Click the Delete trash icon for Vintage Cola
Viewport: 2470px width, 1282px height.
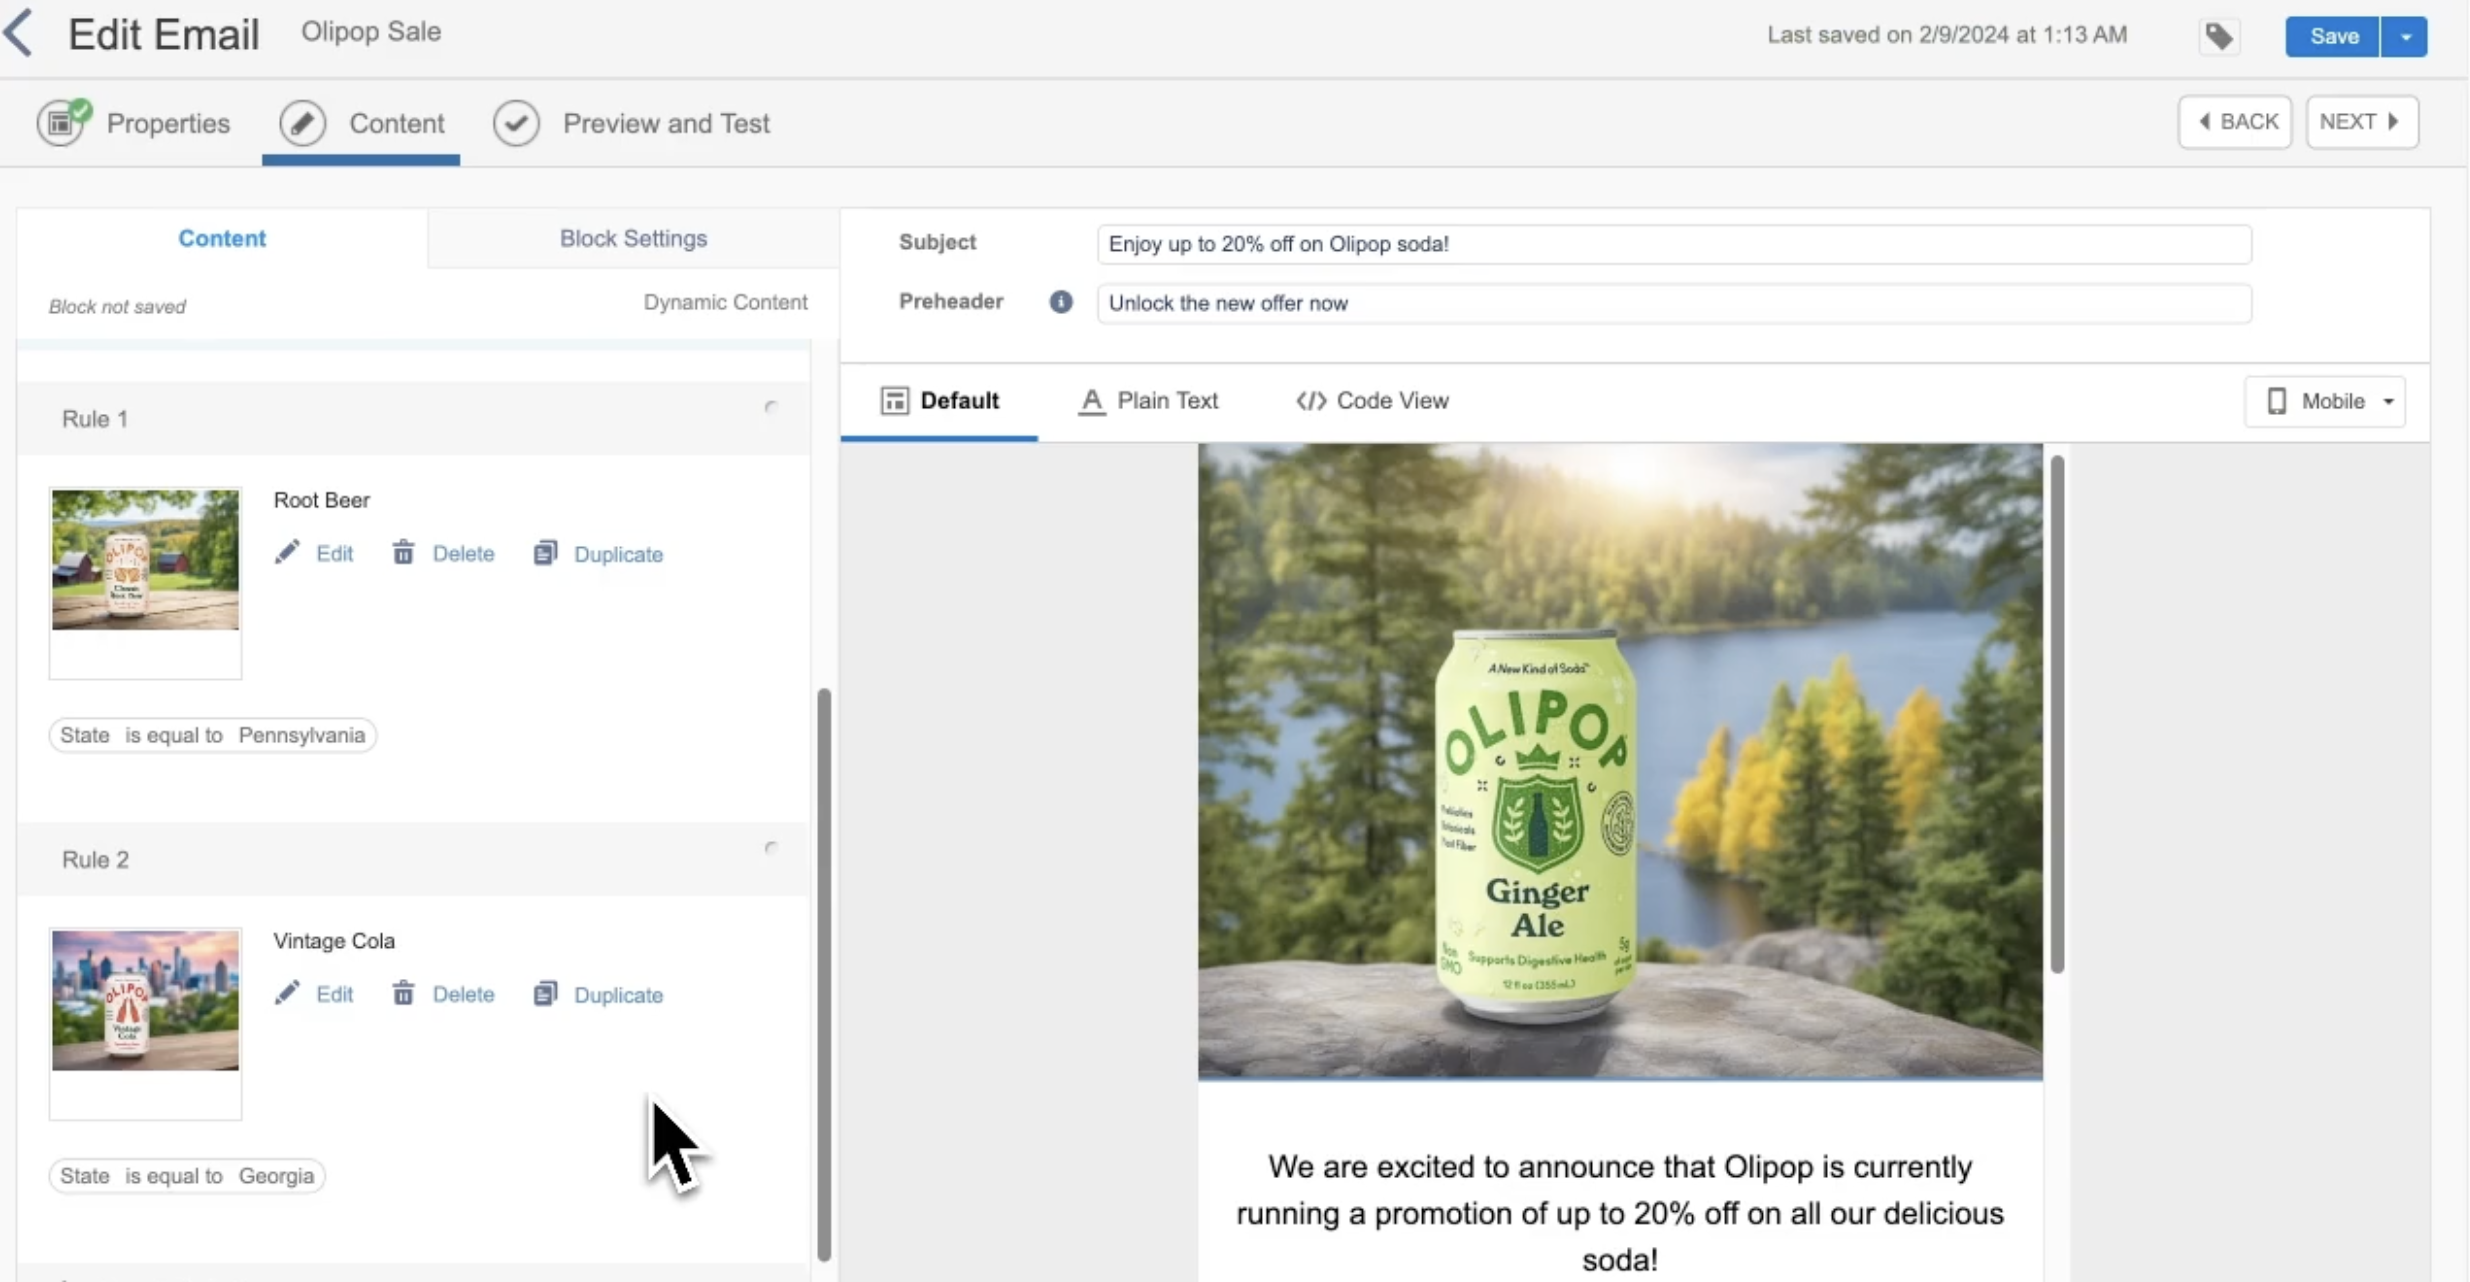point(403,993)
